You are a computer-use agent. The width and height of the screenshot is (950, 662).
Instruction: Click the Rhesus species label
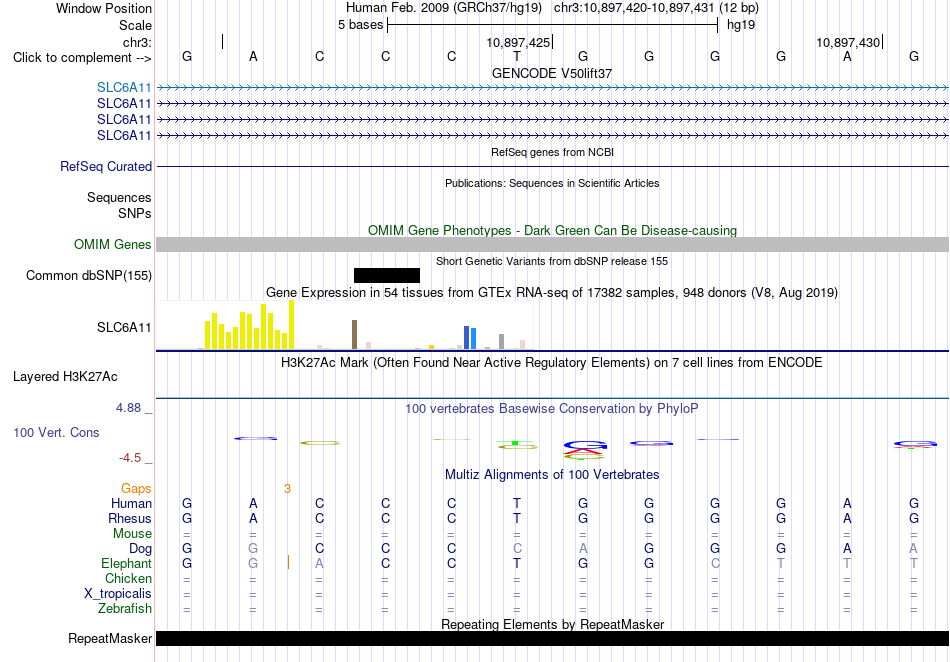click(x=130, y=518)
